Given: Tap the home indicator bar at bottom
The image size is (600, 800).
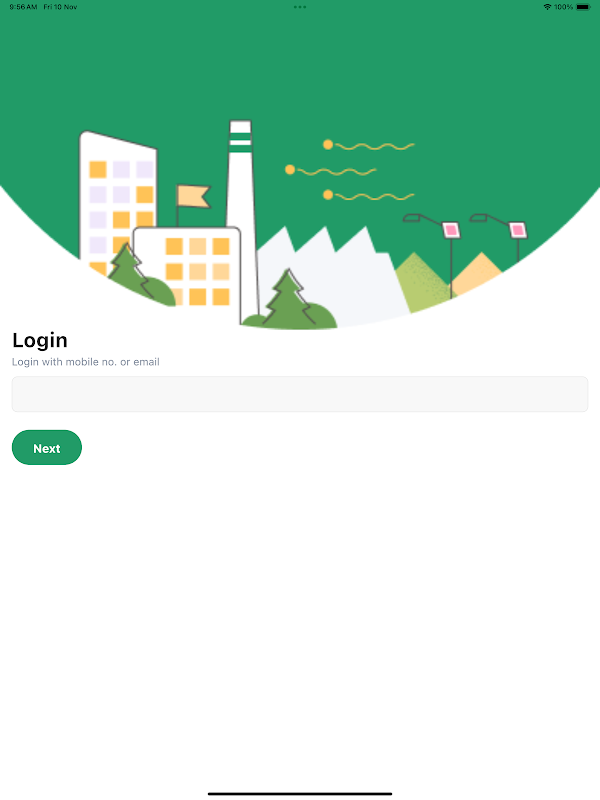Looking at the screenshot, I should (300, 793).
